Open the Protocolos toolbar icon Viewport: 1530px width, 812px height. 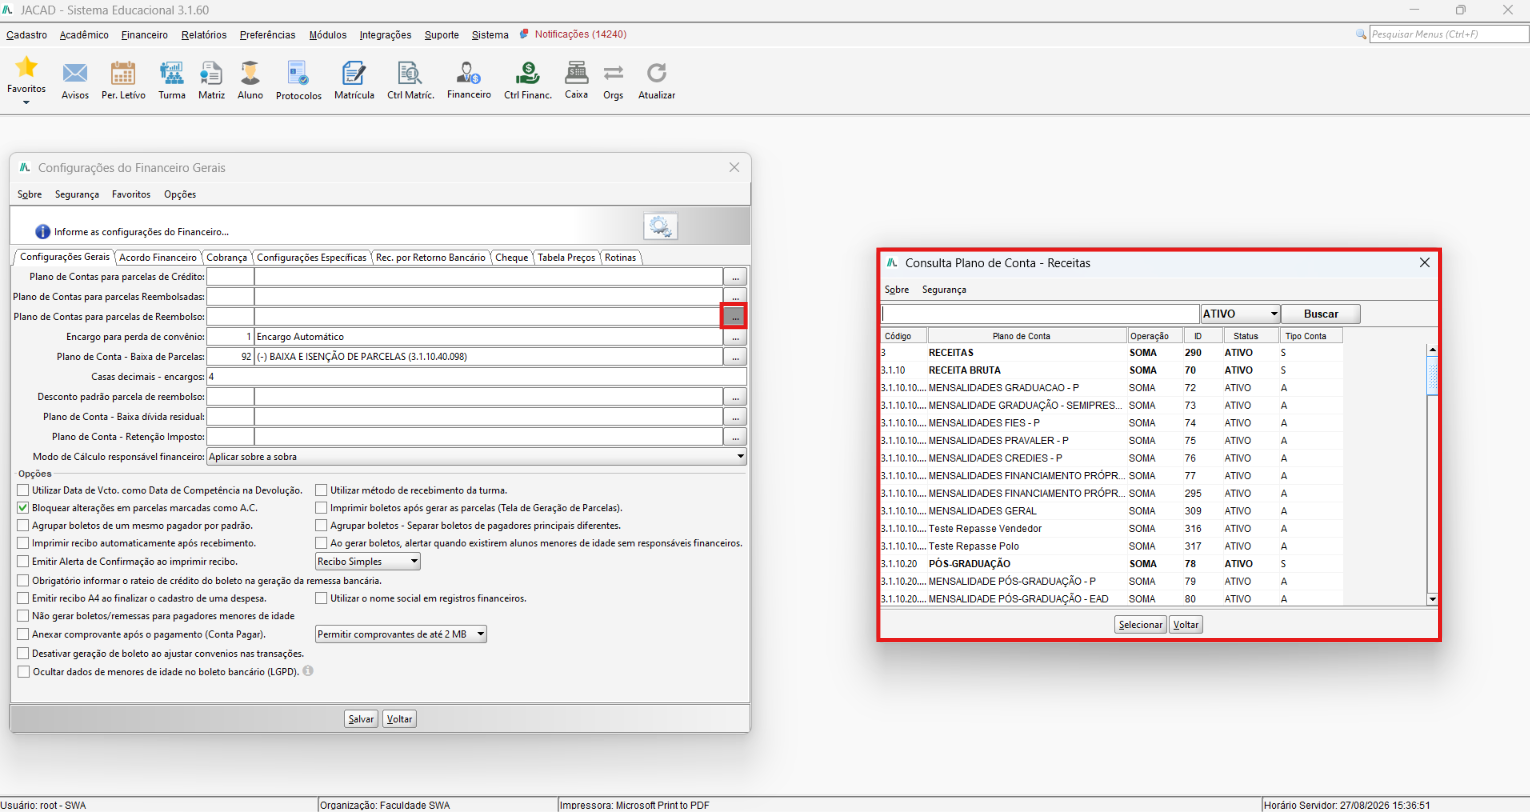coord(298,73)
